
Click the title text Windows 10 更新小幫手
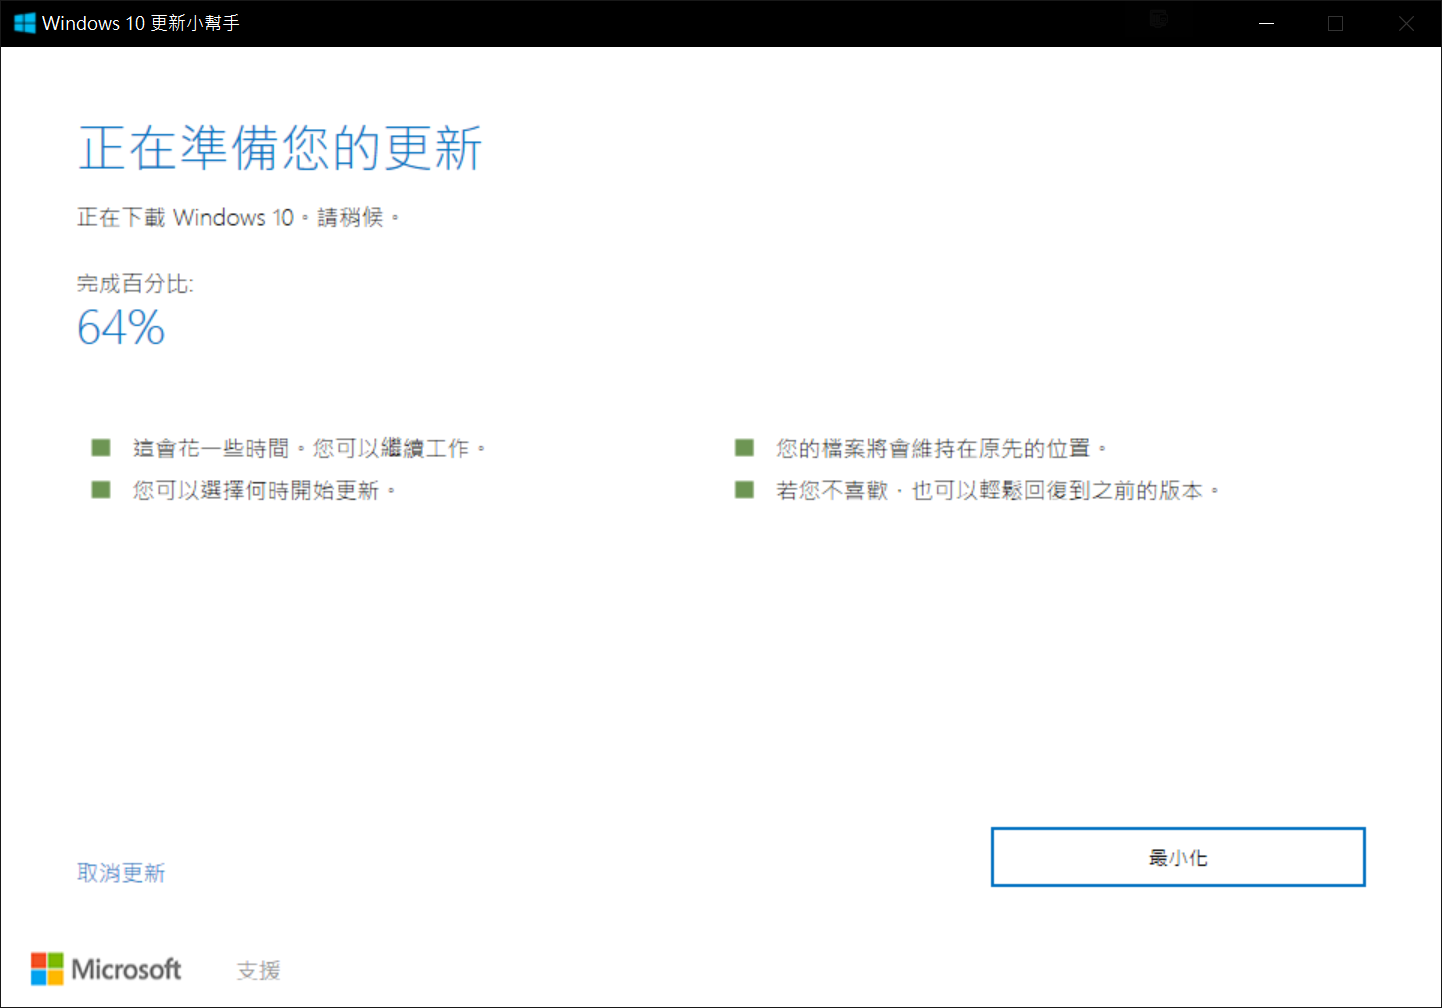point(141,23)
